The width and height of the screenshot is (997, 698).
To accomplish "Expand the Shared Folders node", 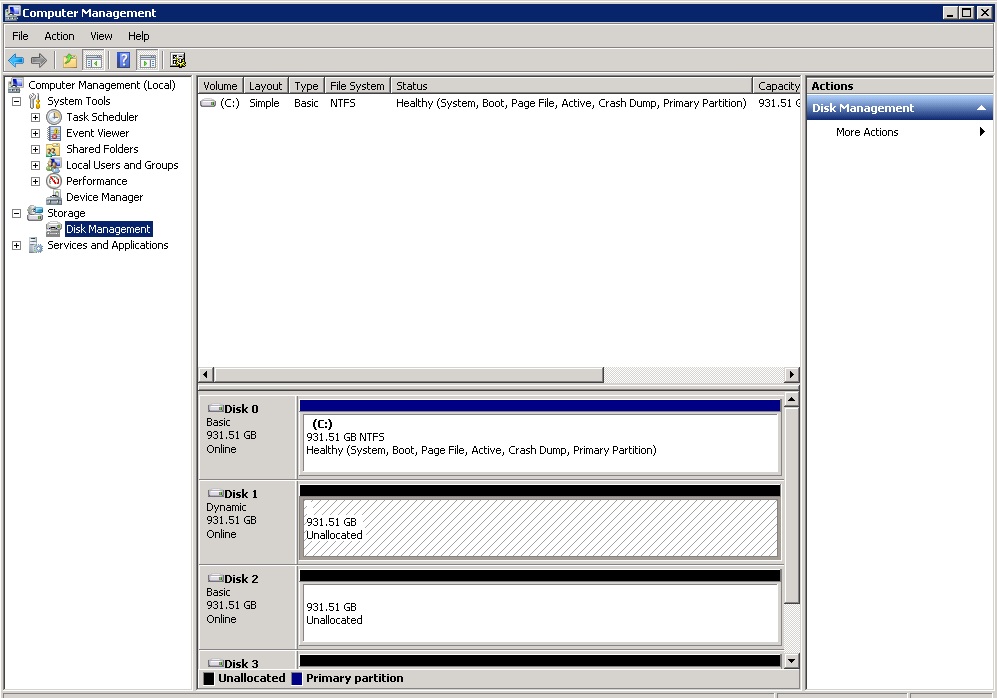I will tap(36, 149).
